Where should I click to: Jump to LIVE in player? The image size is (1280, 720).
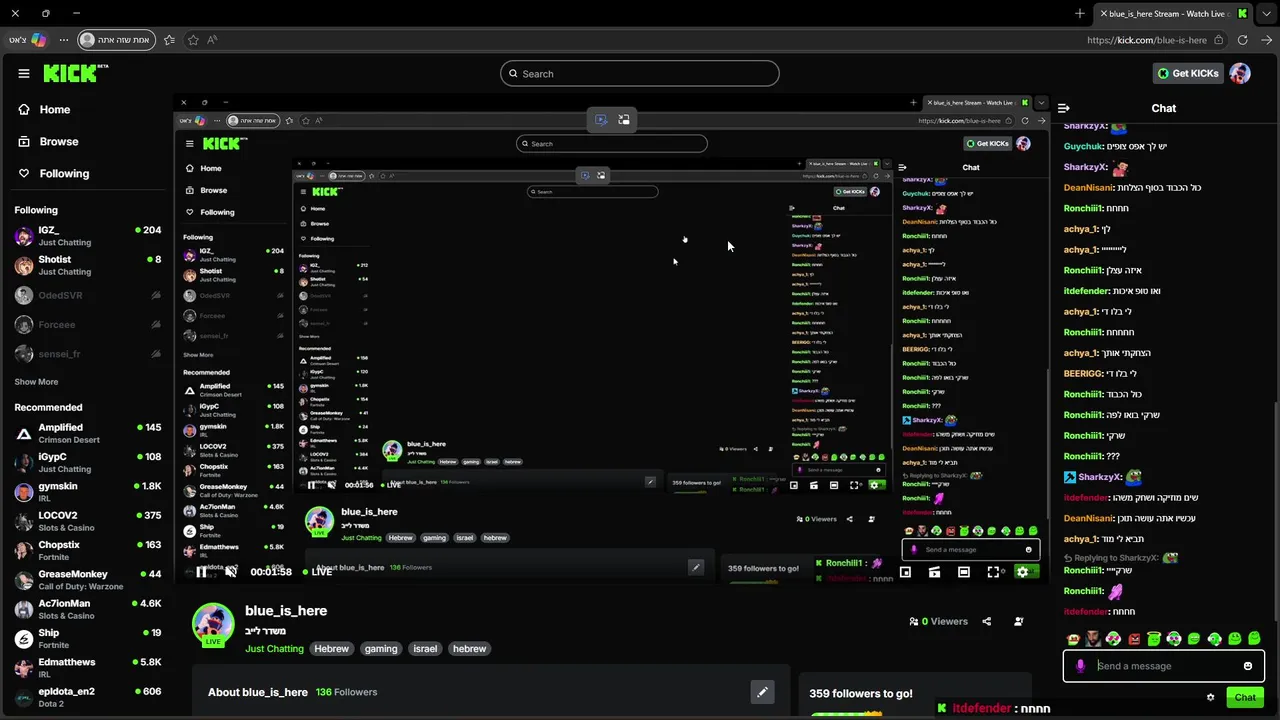tap(317, 572)
